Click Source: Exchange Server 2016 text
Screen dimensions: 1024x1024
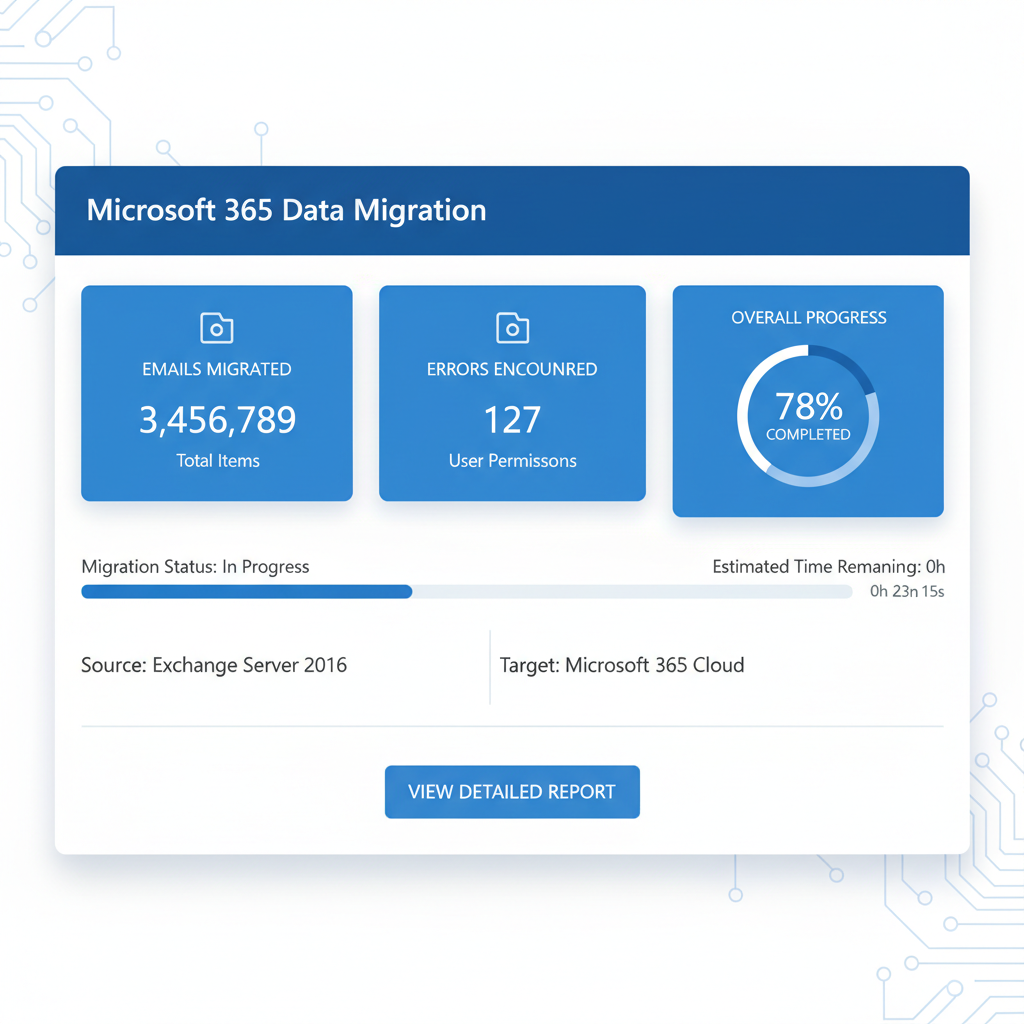coord(214,665)
